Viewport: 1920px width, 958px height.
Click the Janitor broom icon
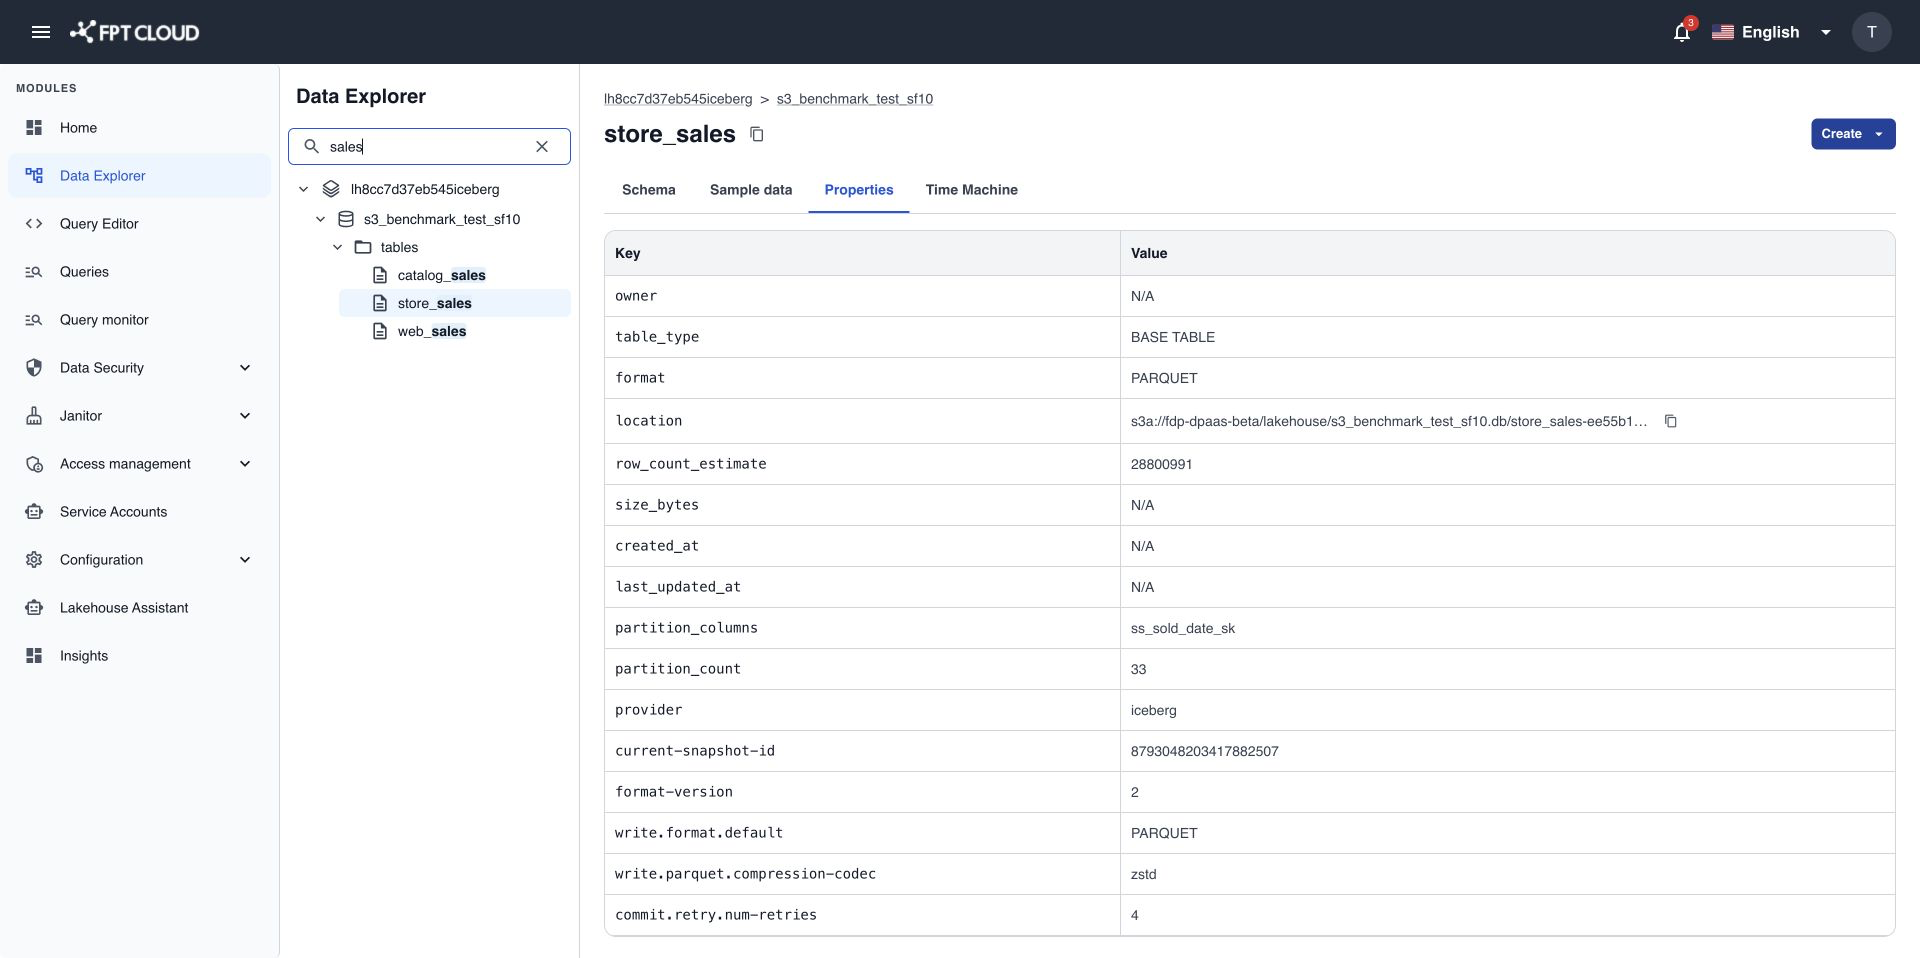(x=34, y=416)
